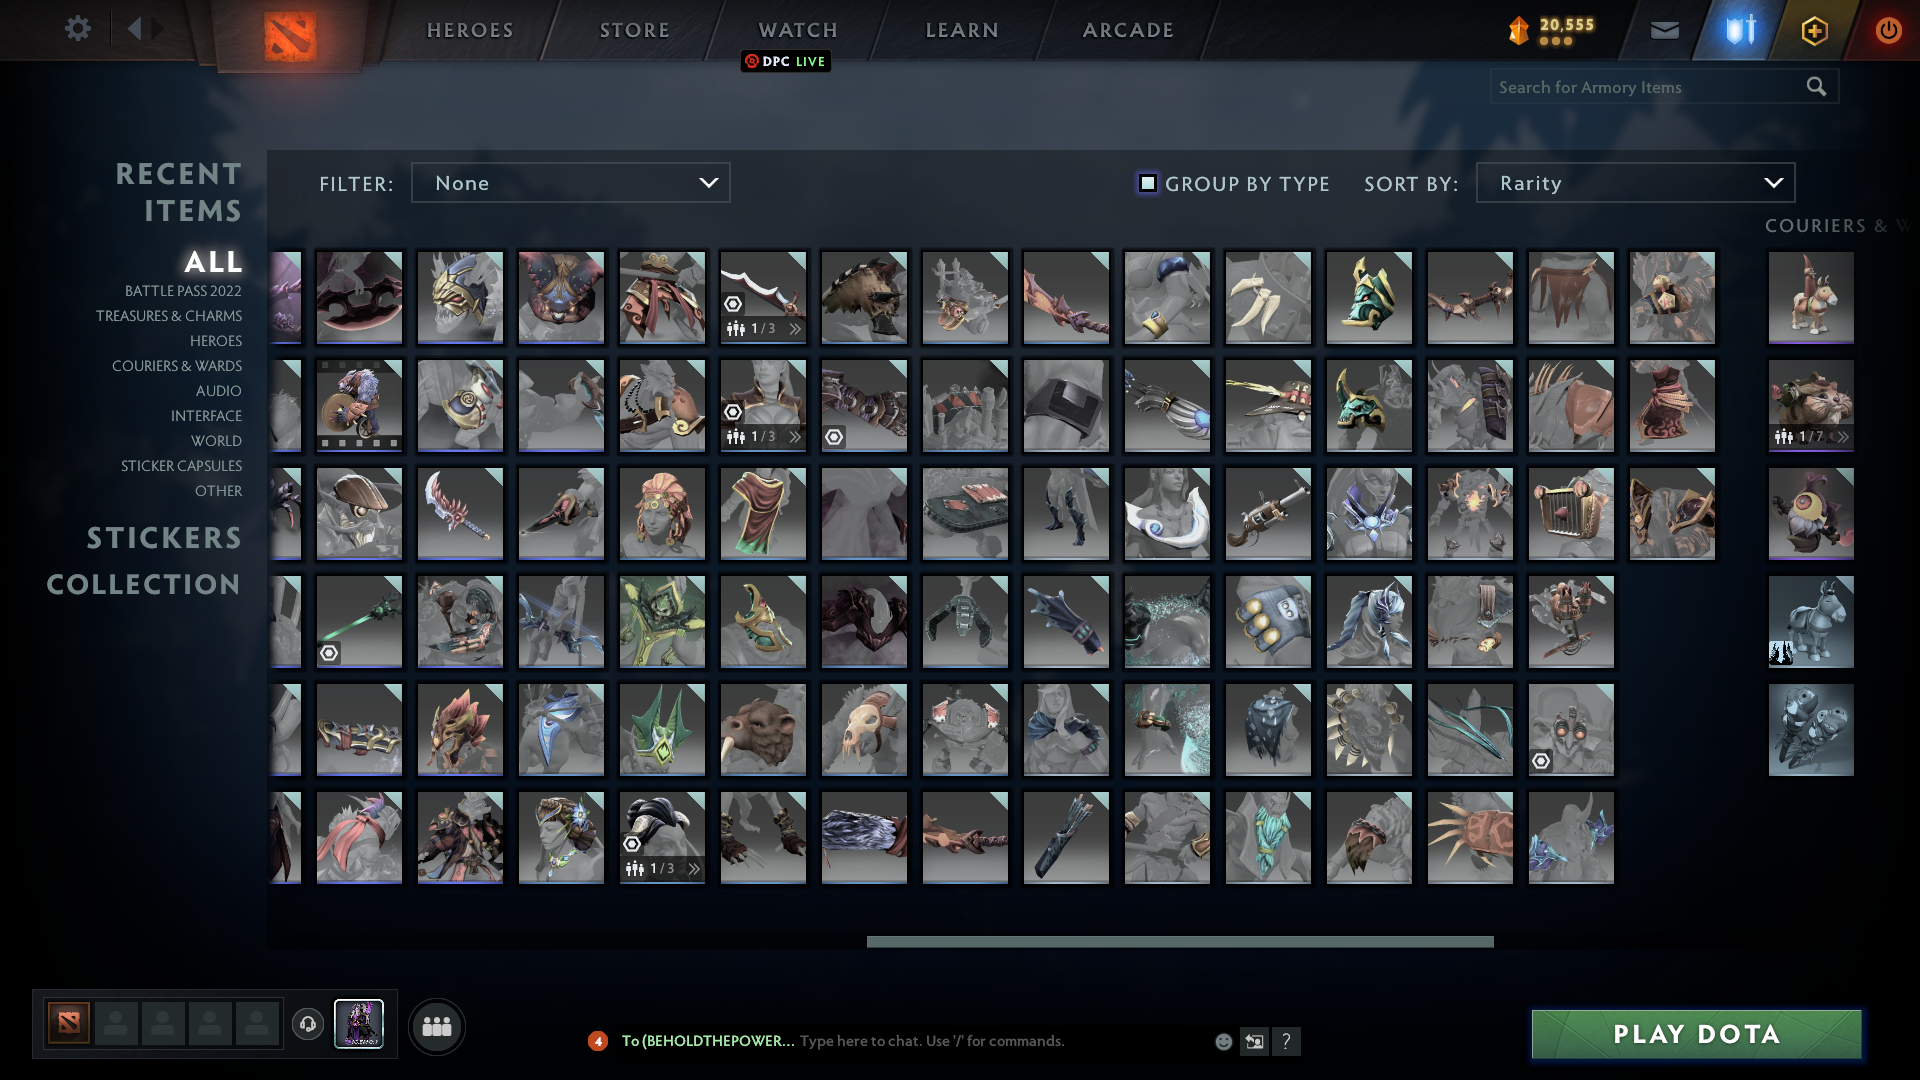Click the blue armory shield icon
This screenshot has width=1920, height=1080.
1740,30
